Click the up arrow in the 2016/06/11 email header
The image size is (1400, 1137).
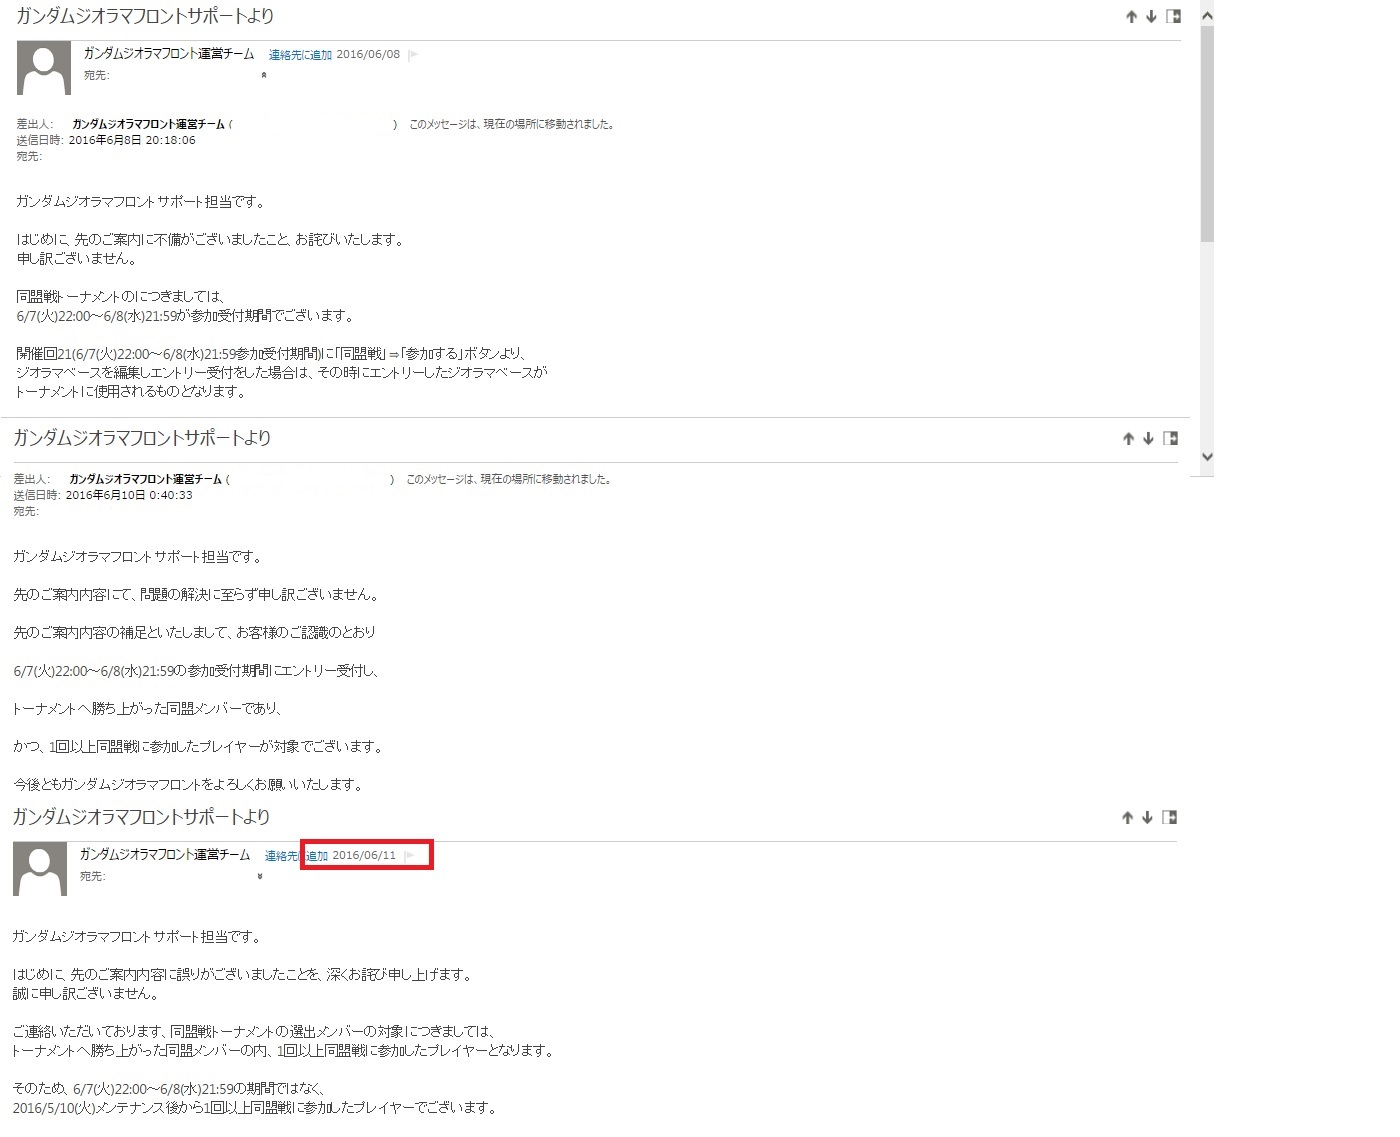pyautogui.click(x=1127, y=818)
